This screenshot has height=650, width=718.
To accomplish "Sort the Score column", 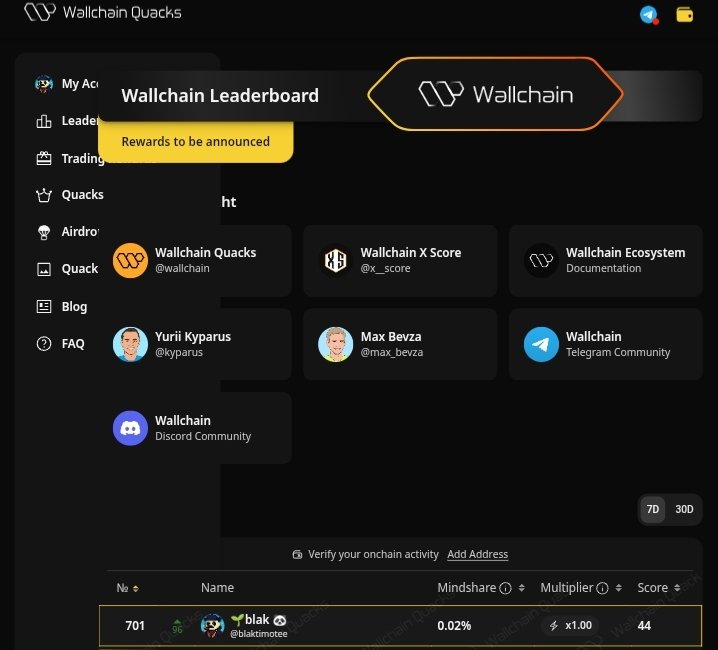I will [x=677, y=588].
